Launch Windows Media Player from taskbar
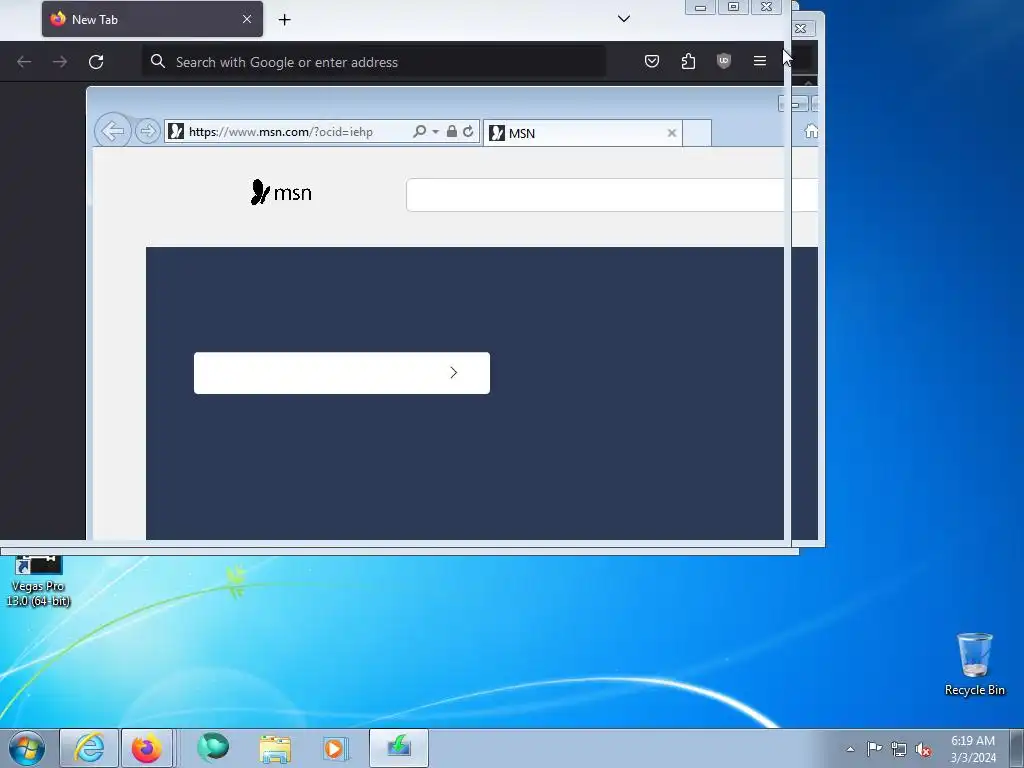Viewport: 1024px width, 768px height. click(336, 748)
